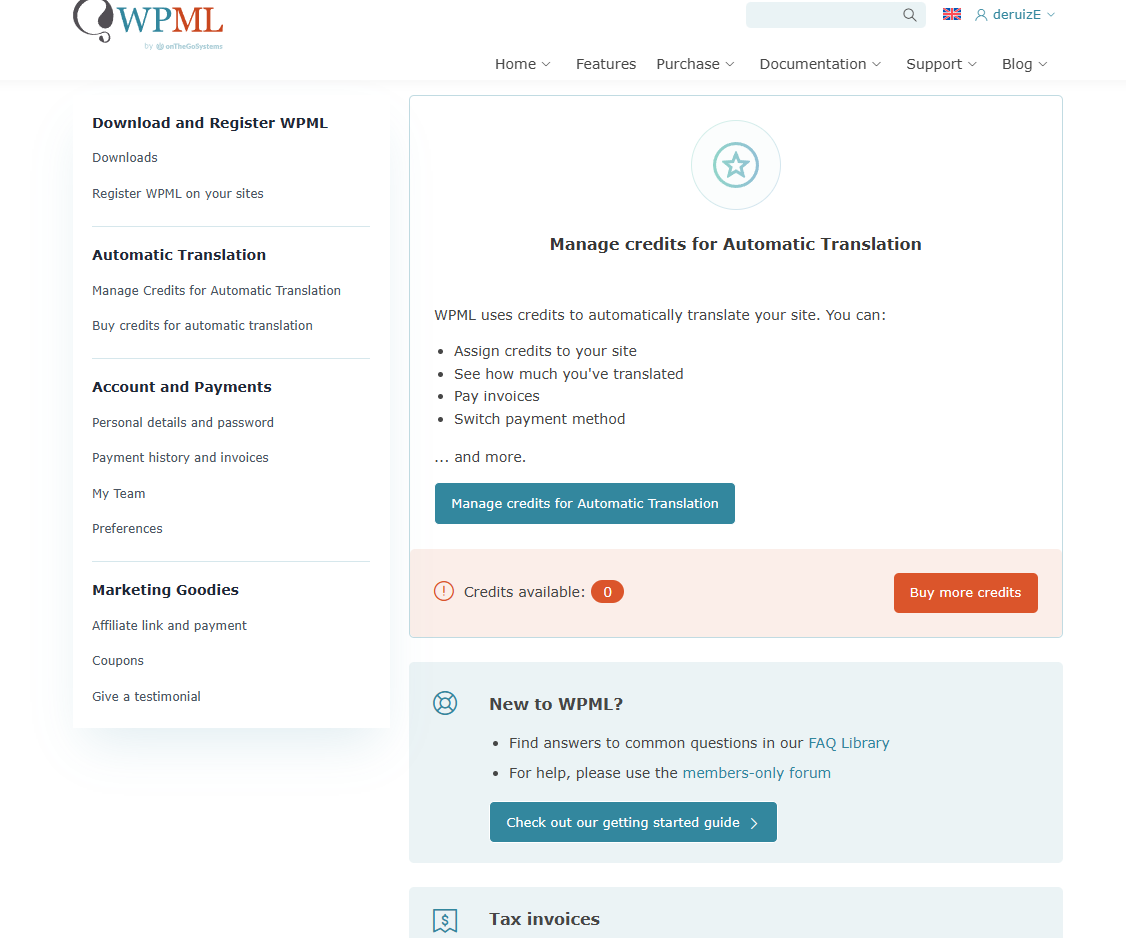
Task: Click the Assign credits to your site text
Action: pos(545,350)
